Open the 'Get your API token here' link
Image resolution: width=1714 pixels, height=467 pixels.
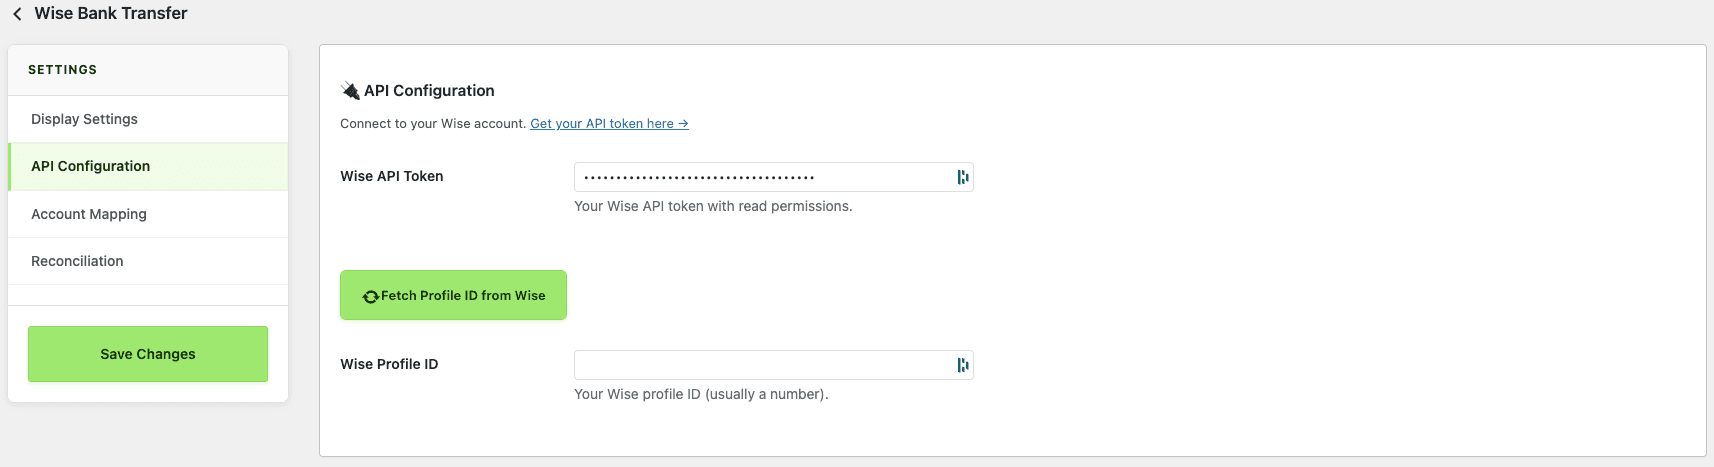pos(608,124)
